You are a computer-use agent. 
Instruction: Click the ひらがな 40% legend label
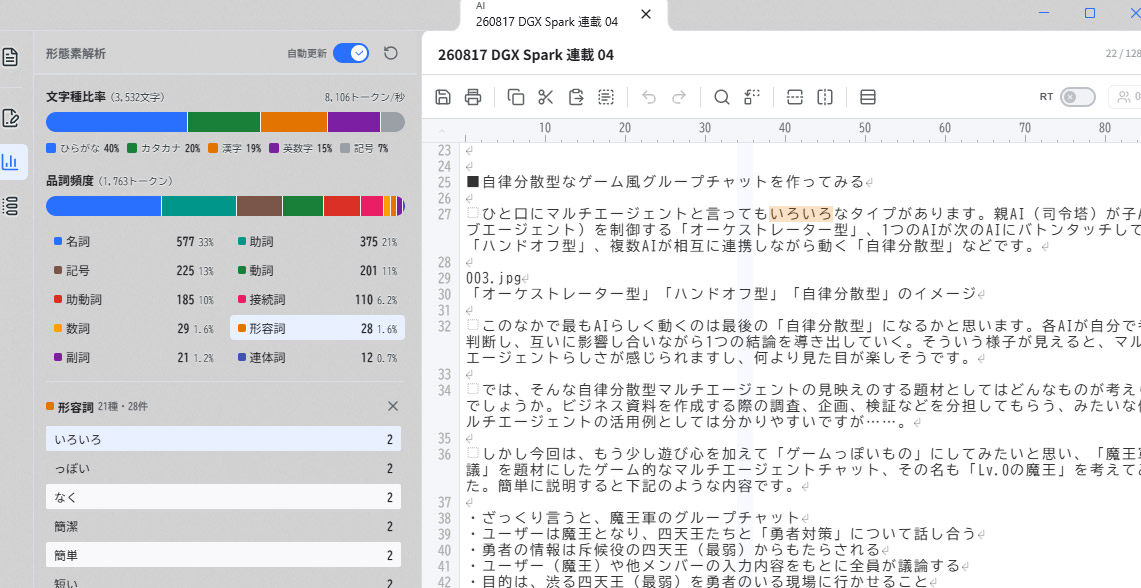[83, 148]
